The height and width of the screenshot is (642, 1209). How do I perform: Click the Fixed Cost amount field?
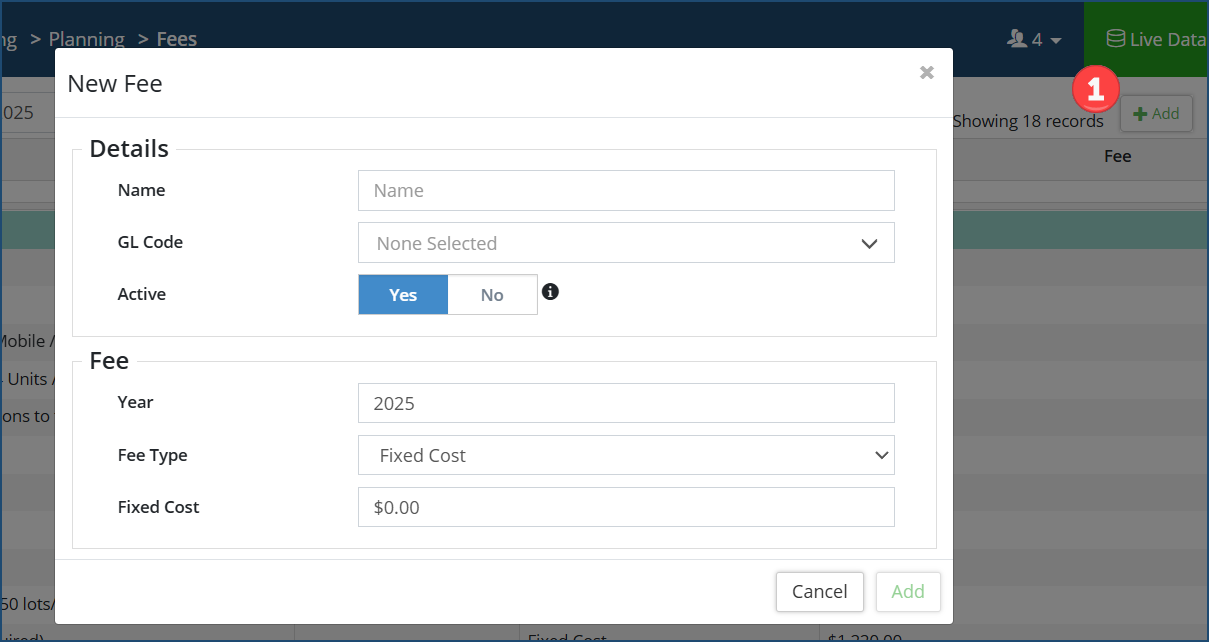point(626,507)
